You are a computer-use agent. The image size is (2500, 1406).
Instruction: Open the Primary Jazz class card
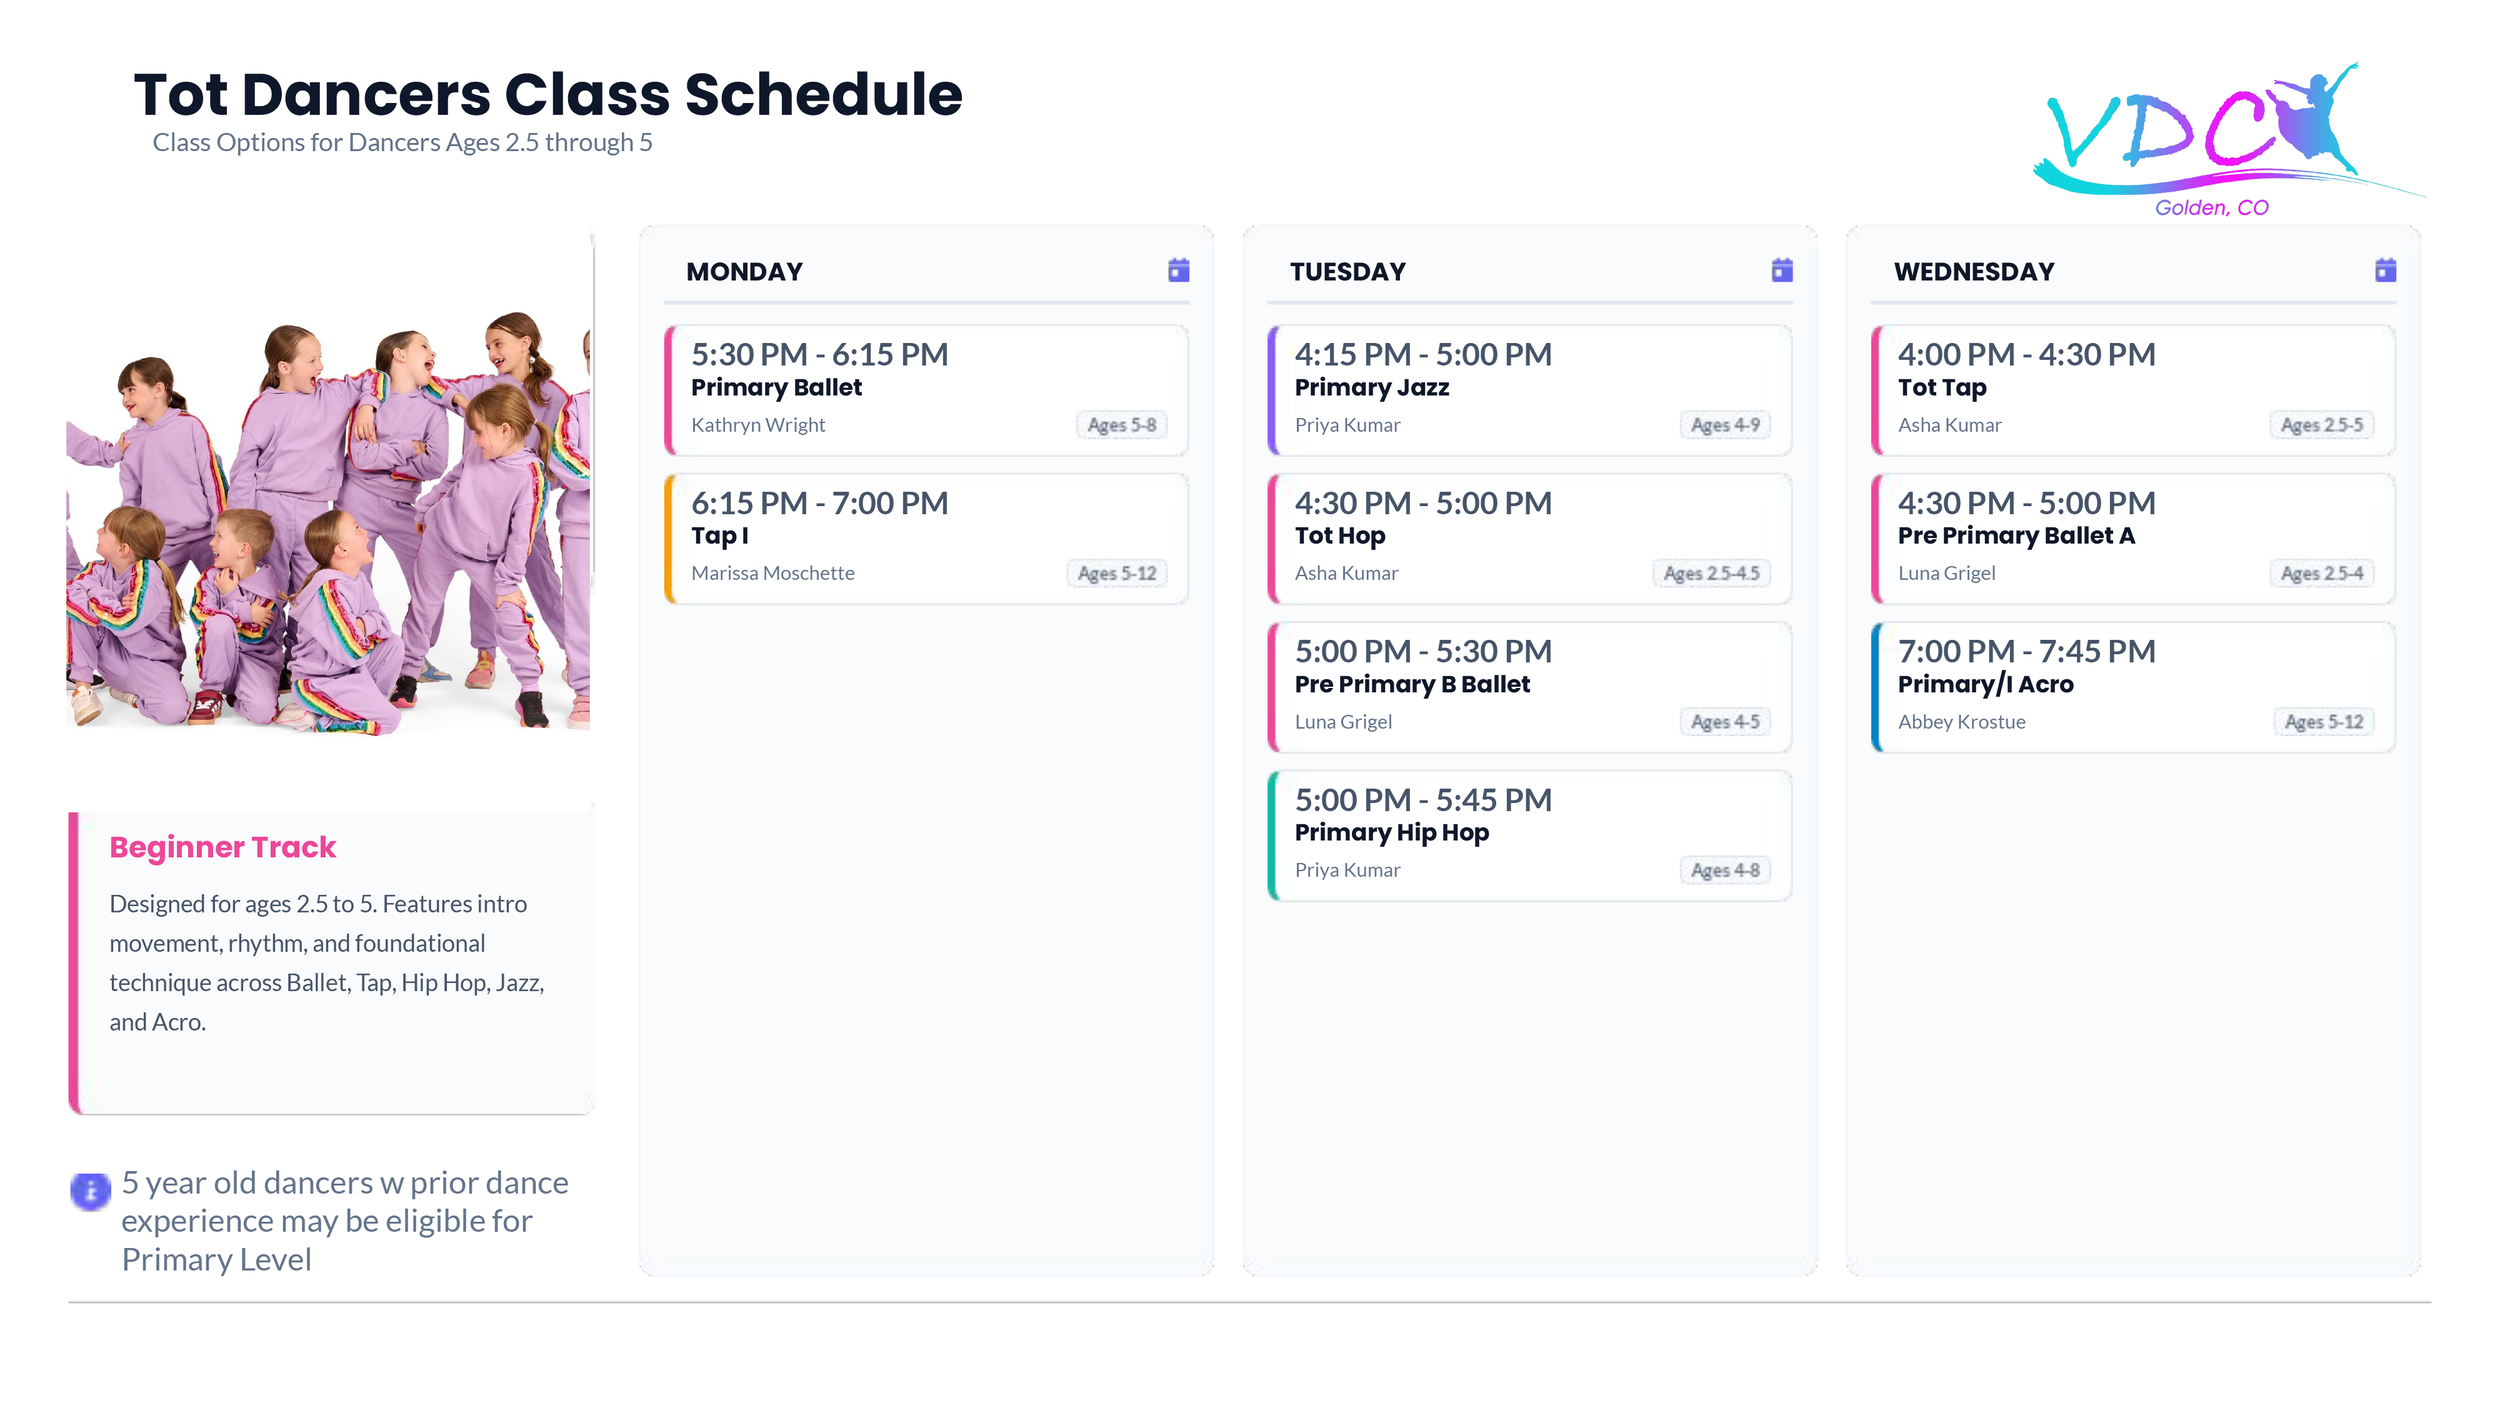[x=1529, y=390]
